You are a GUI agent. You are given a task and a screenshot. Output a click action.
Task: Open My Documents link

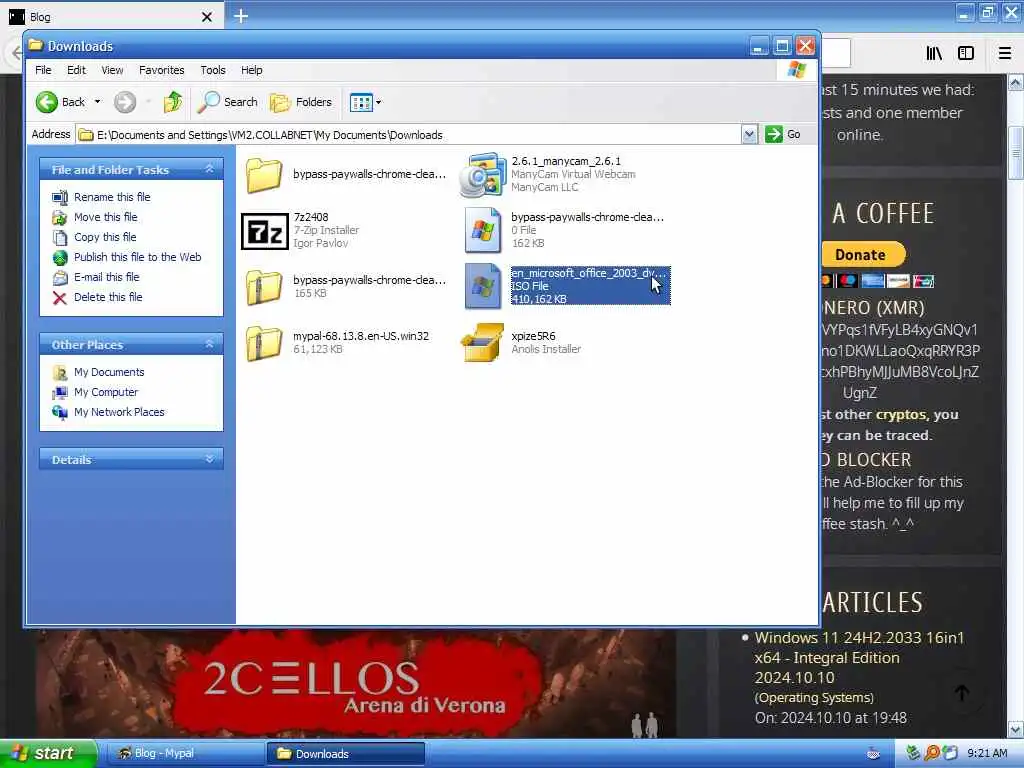click(x=109, y=372)
